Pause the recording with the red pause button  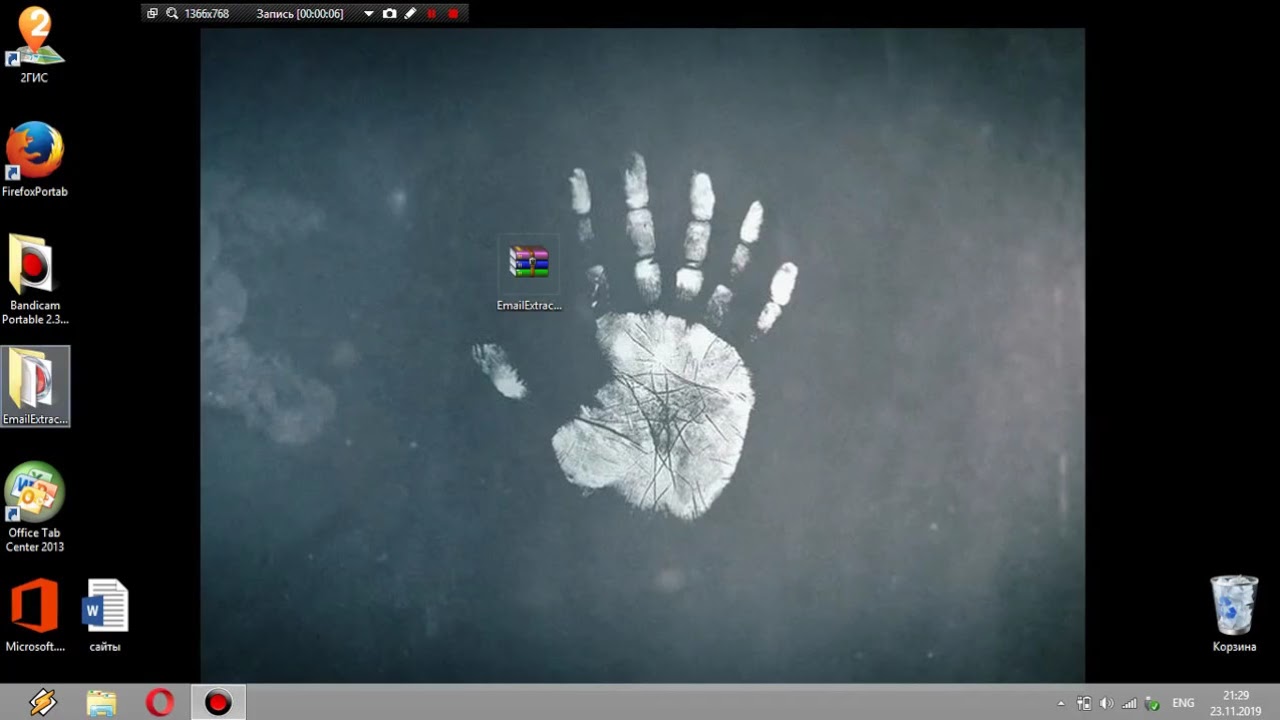(x=432, y=14)
